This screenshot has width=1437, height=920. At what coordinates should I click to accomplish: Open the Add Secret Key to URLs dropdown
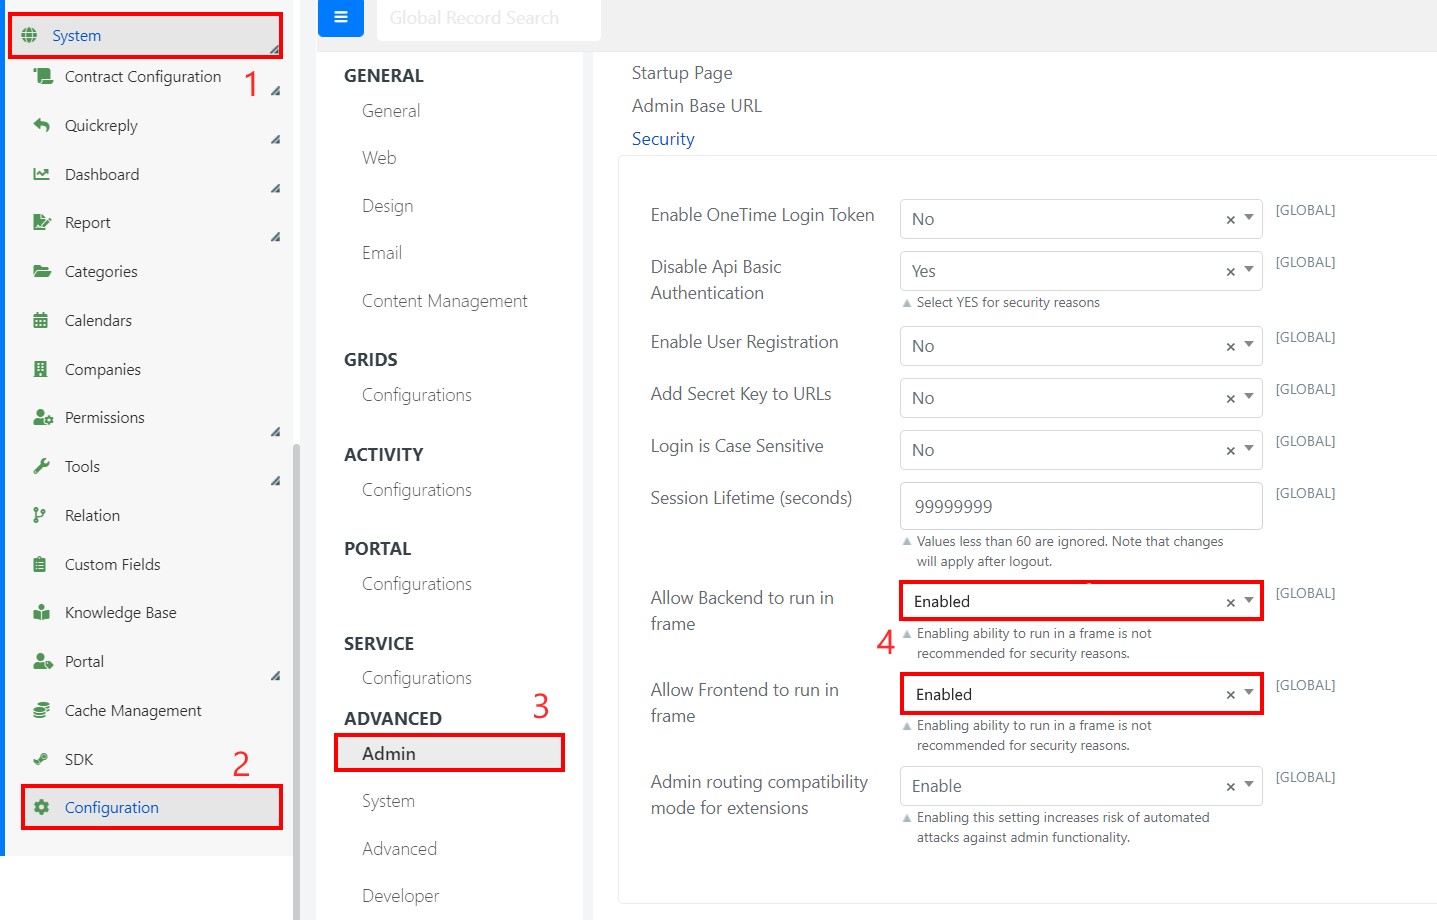click(x=1249, y=397)
